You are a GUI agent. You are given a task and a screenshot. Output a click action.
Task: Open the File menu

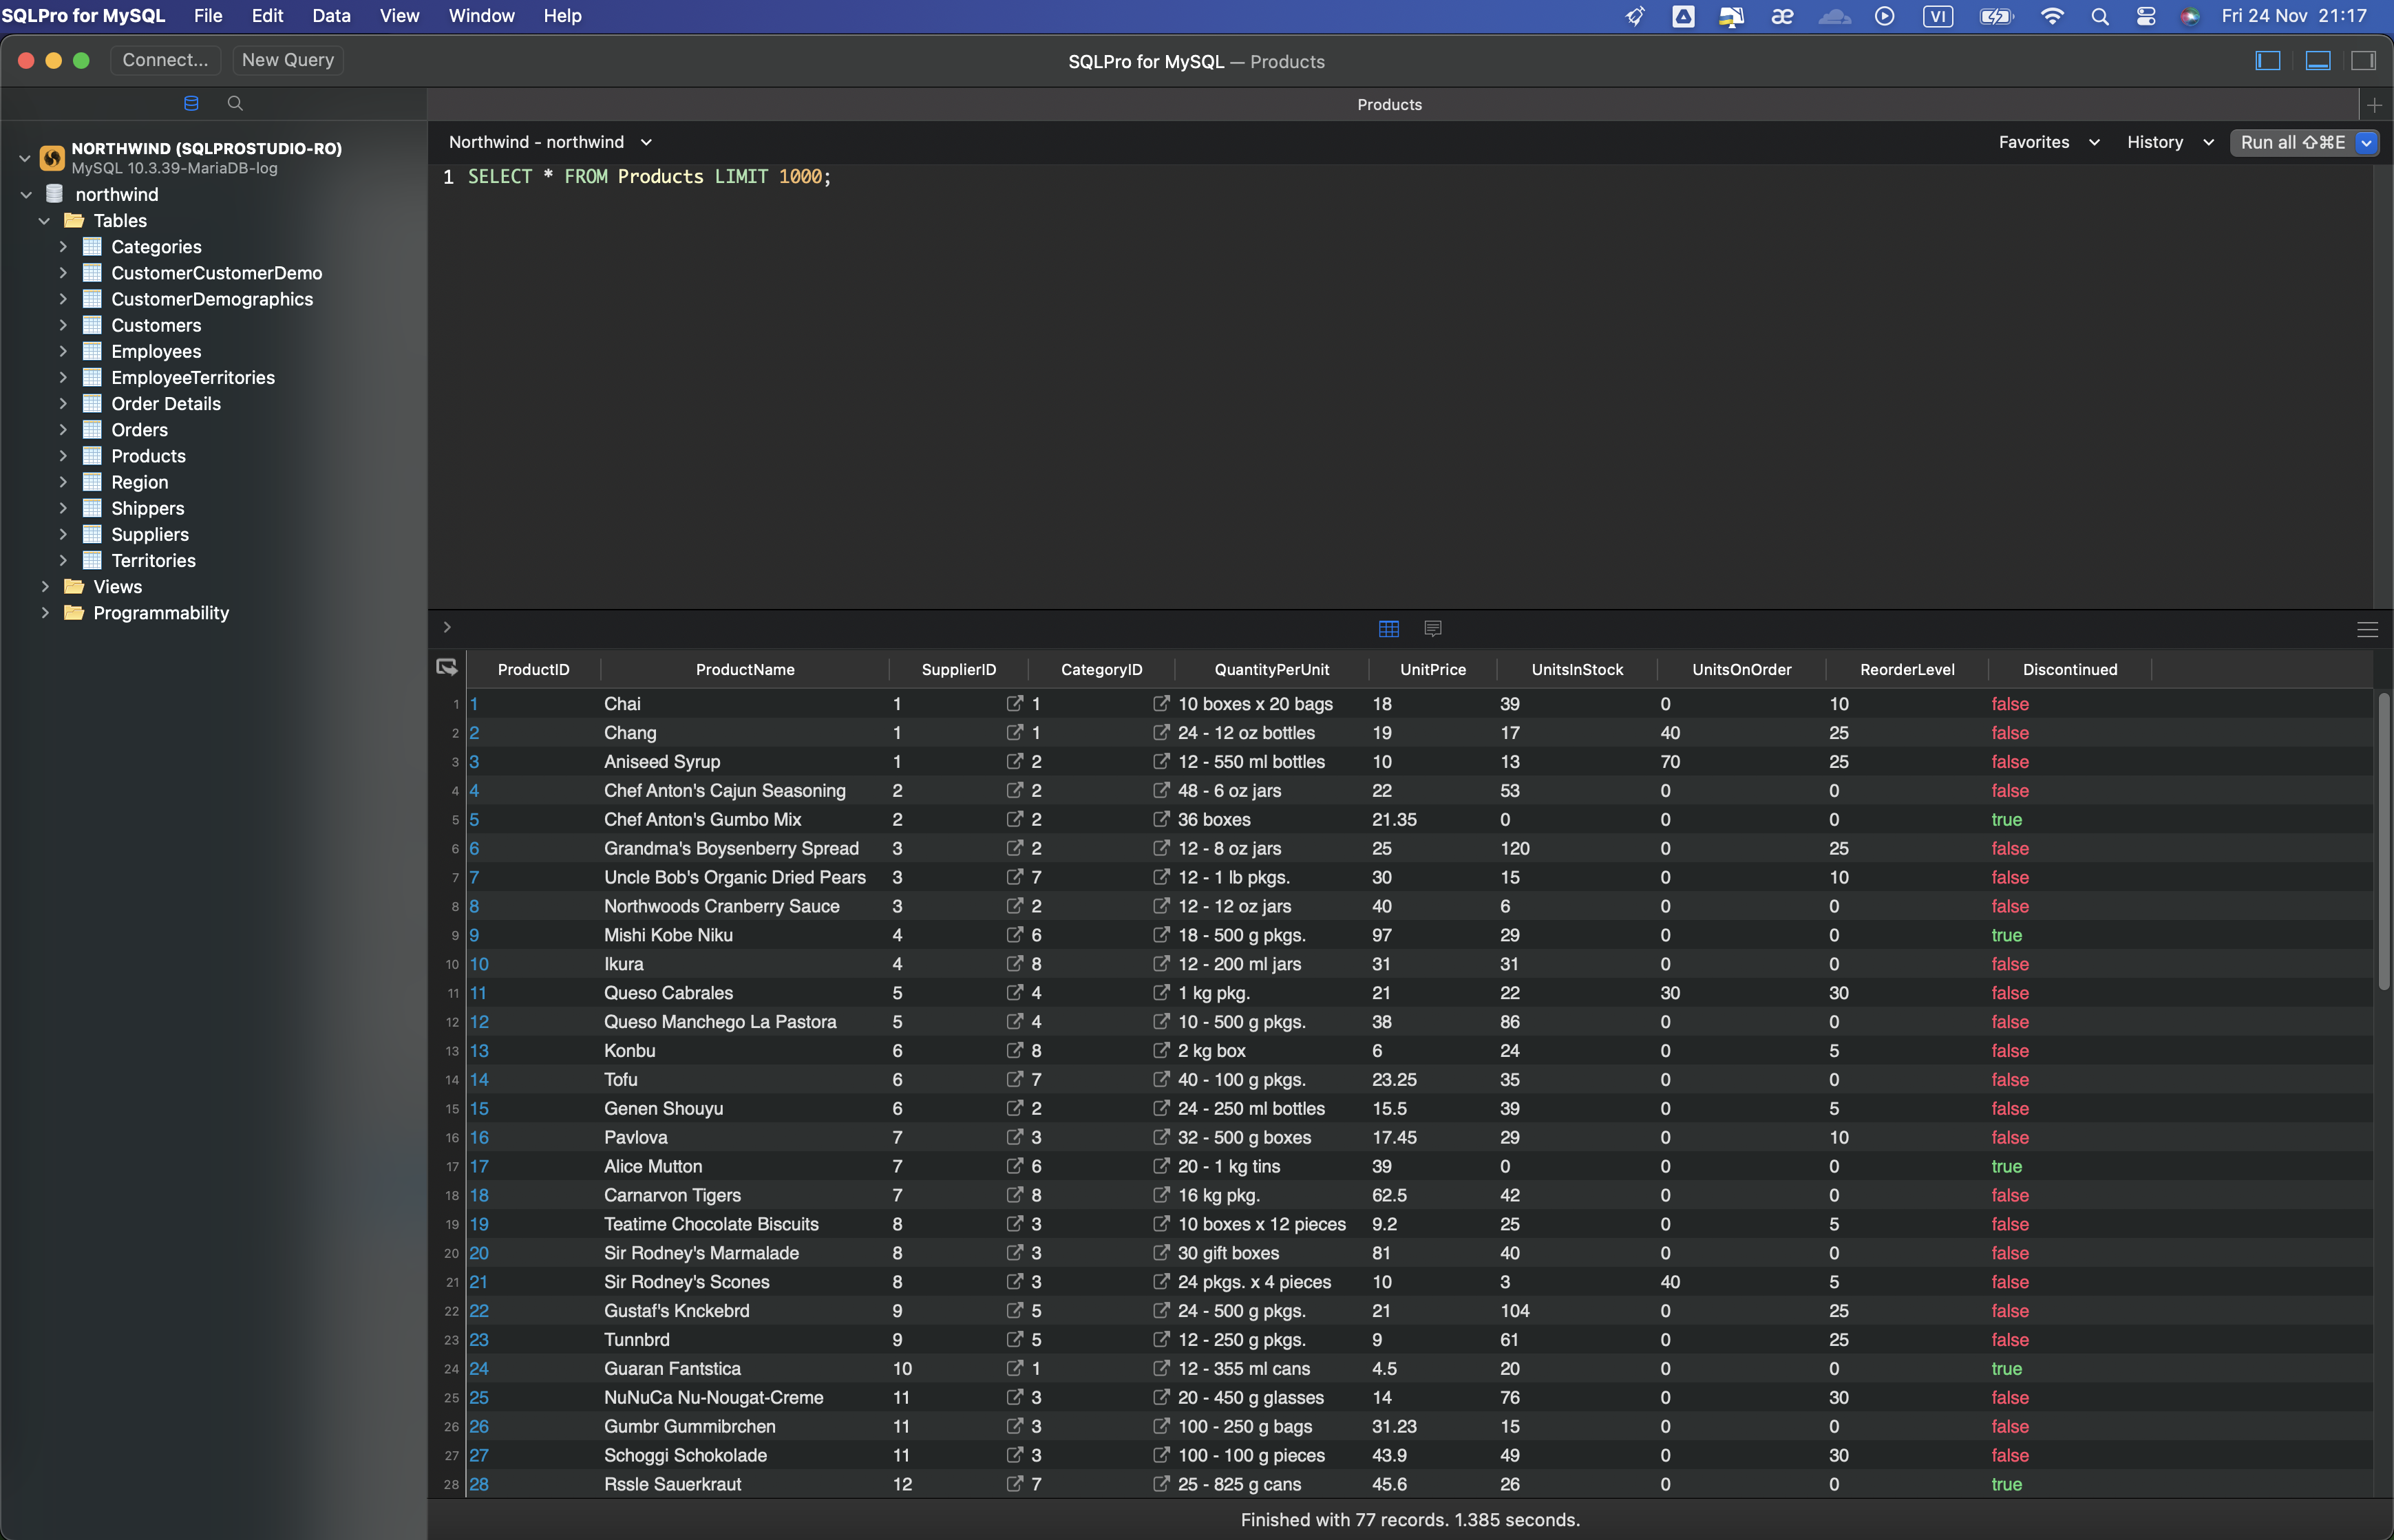coord(208,16)
